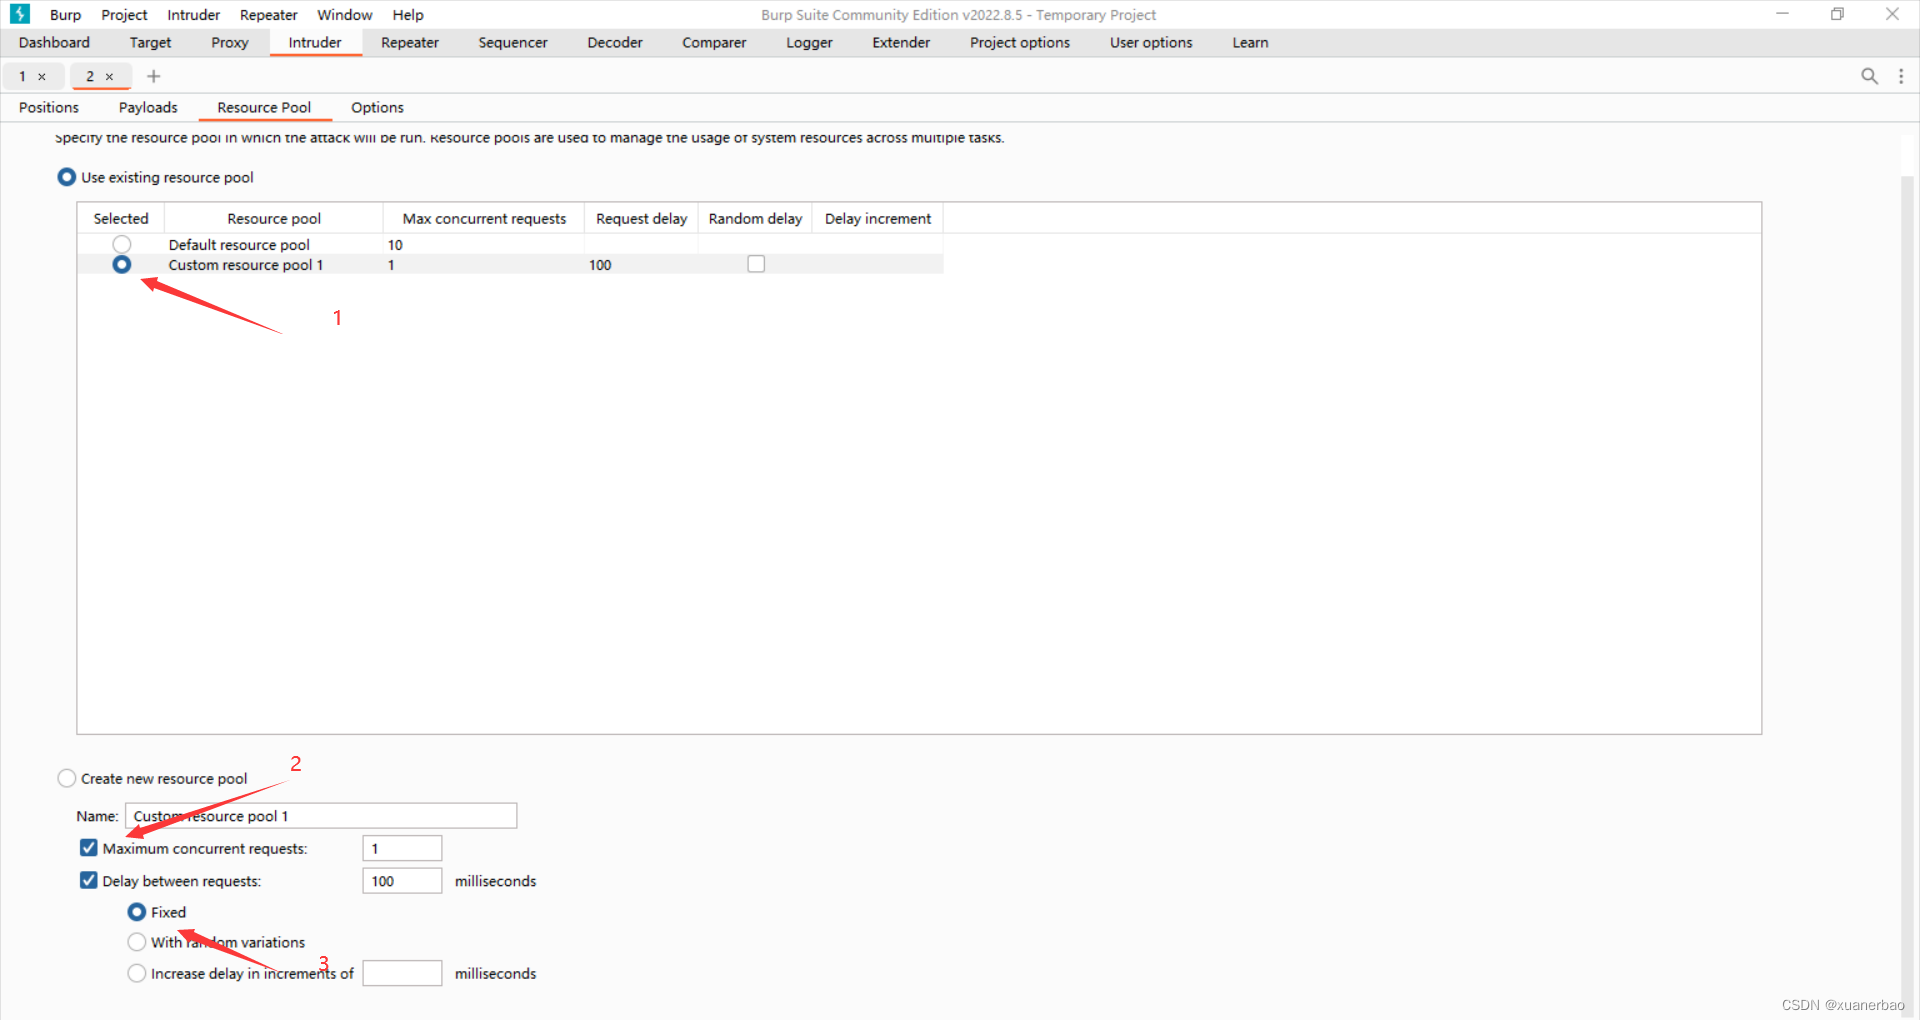Screen dimensions: 1920x1020
Task: Open the search panel via magnifier icon
Action: coord(1869,76)
